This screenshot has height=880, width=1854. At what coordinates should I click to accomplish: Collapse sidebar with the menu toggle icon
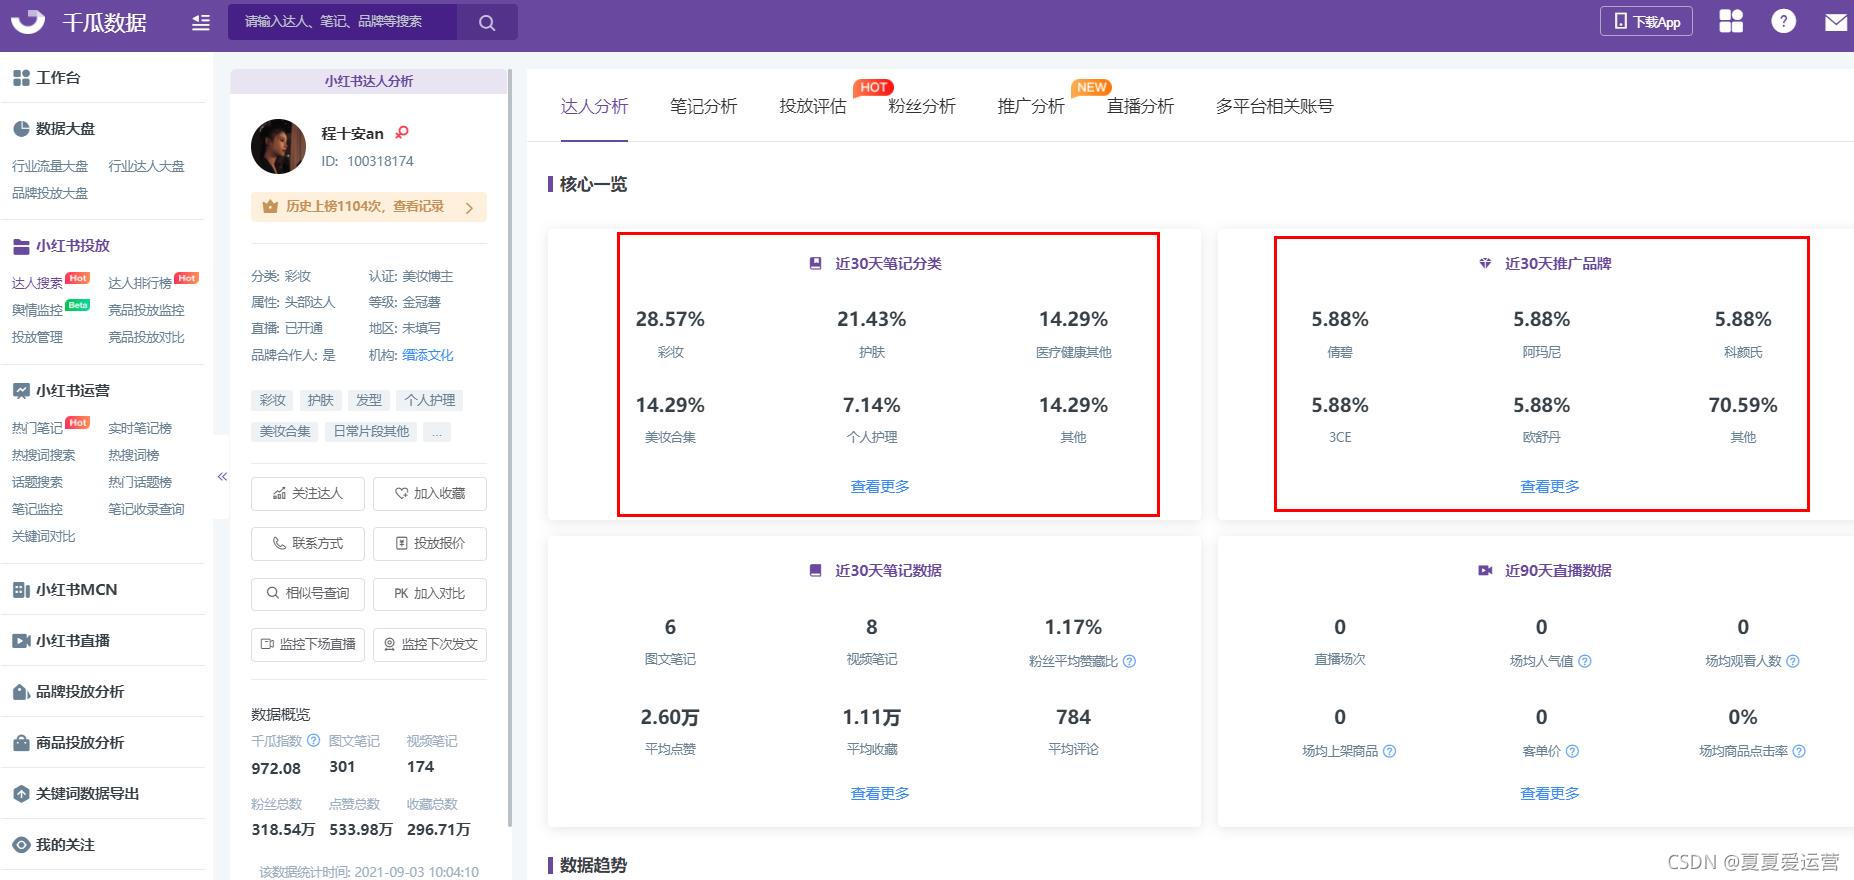pyautogui.click(x=201, y=22)
